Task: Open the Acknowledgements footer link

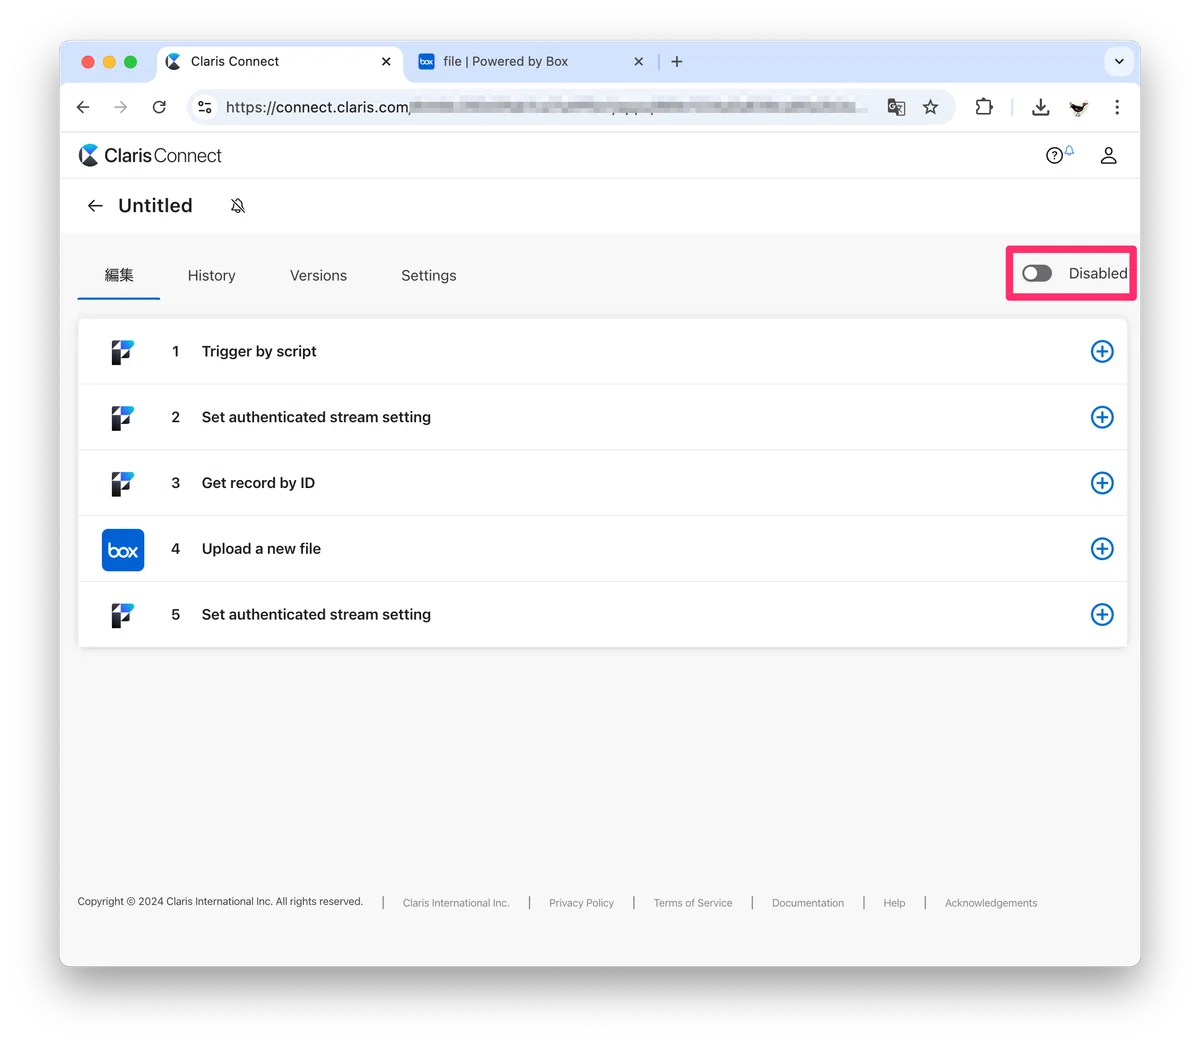Action: (x=991, y=903)
